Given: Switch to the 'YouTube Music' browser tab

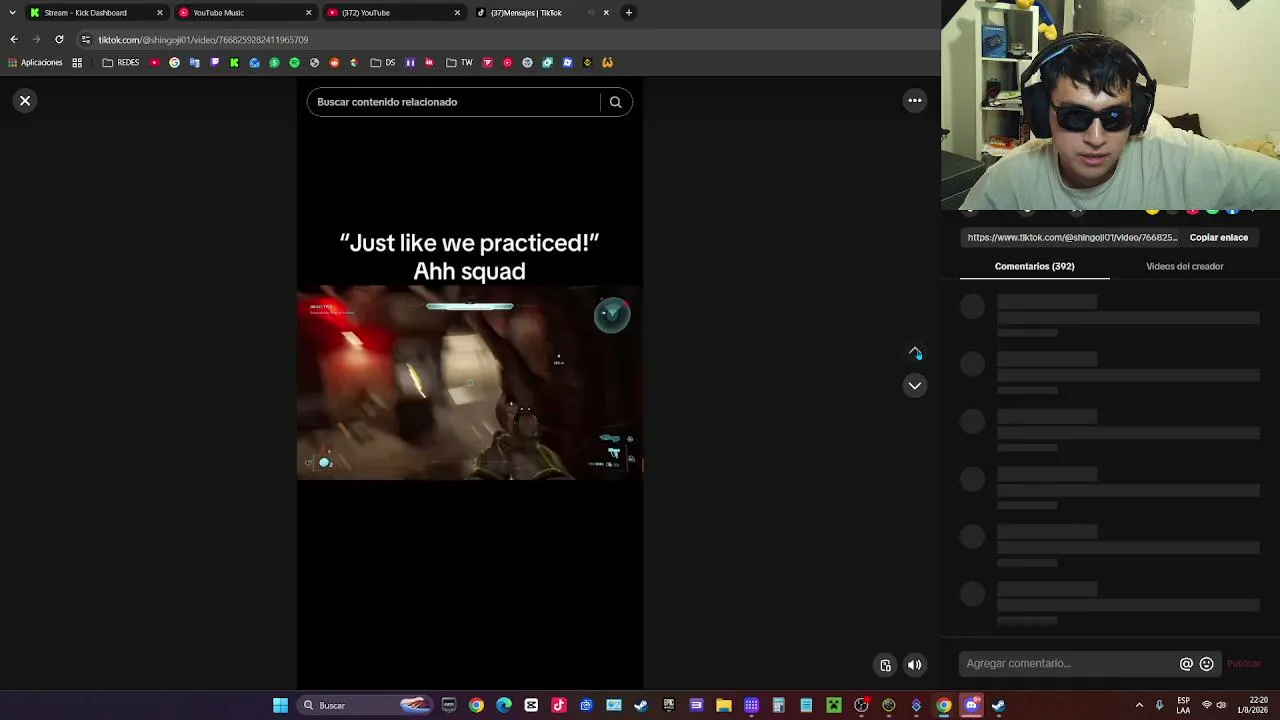Looking at the screenshot, I should point(244,13).
